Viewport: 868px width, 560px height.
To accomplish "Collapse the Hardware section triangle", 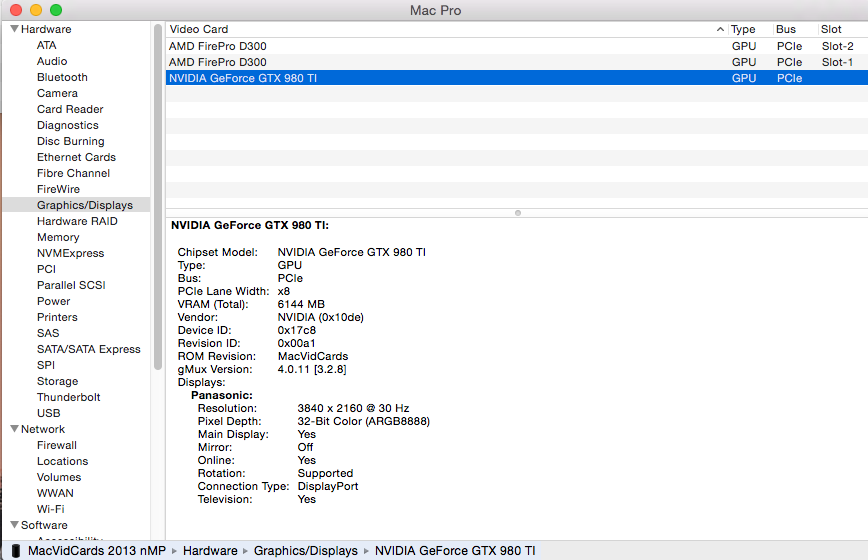I will pos(14,29).
